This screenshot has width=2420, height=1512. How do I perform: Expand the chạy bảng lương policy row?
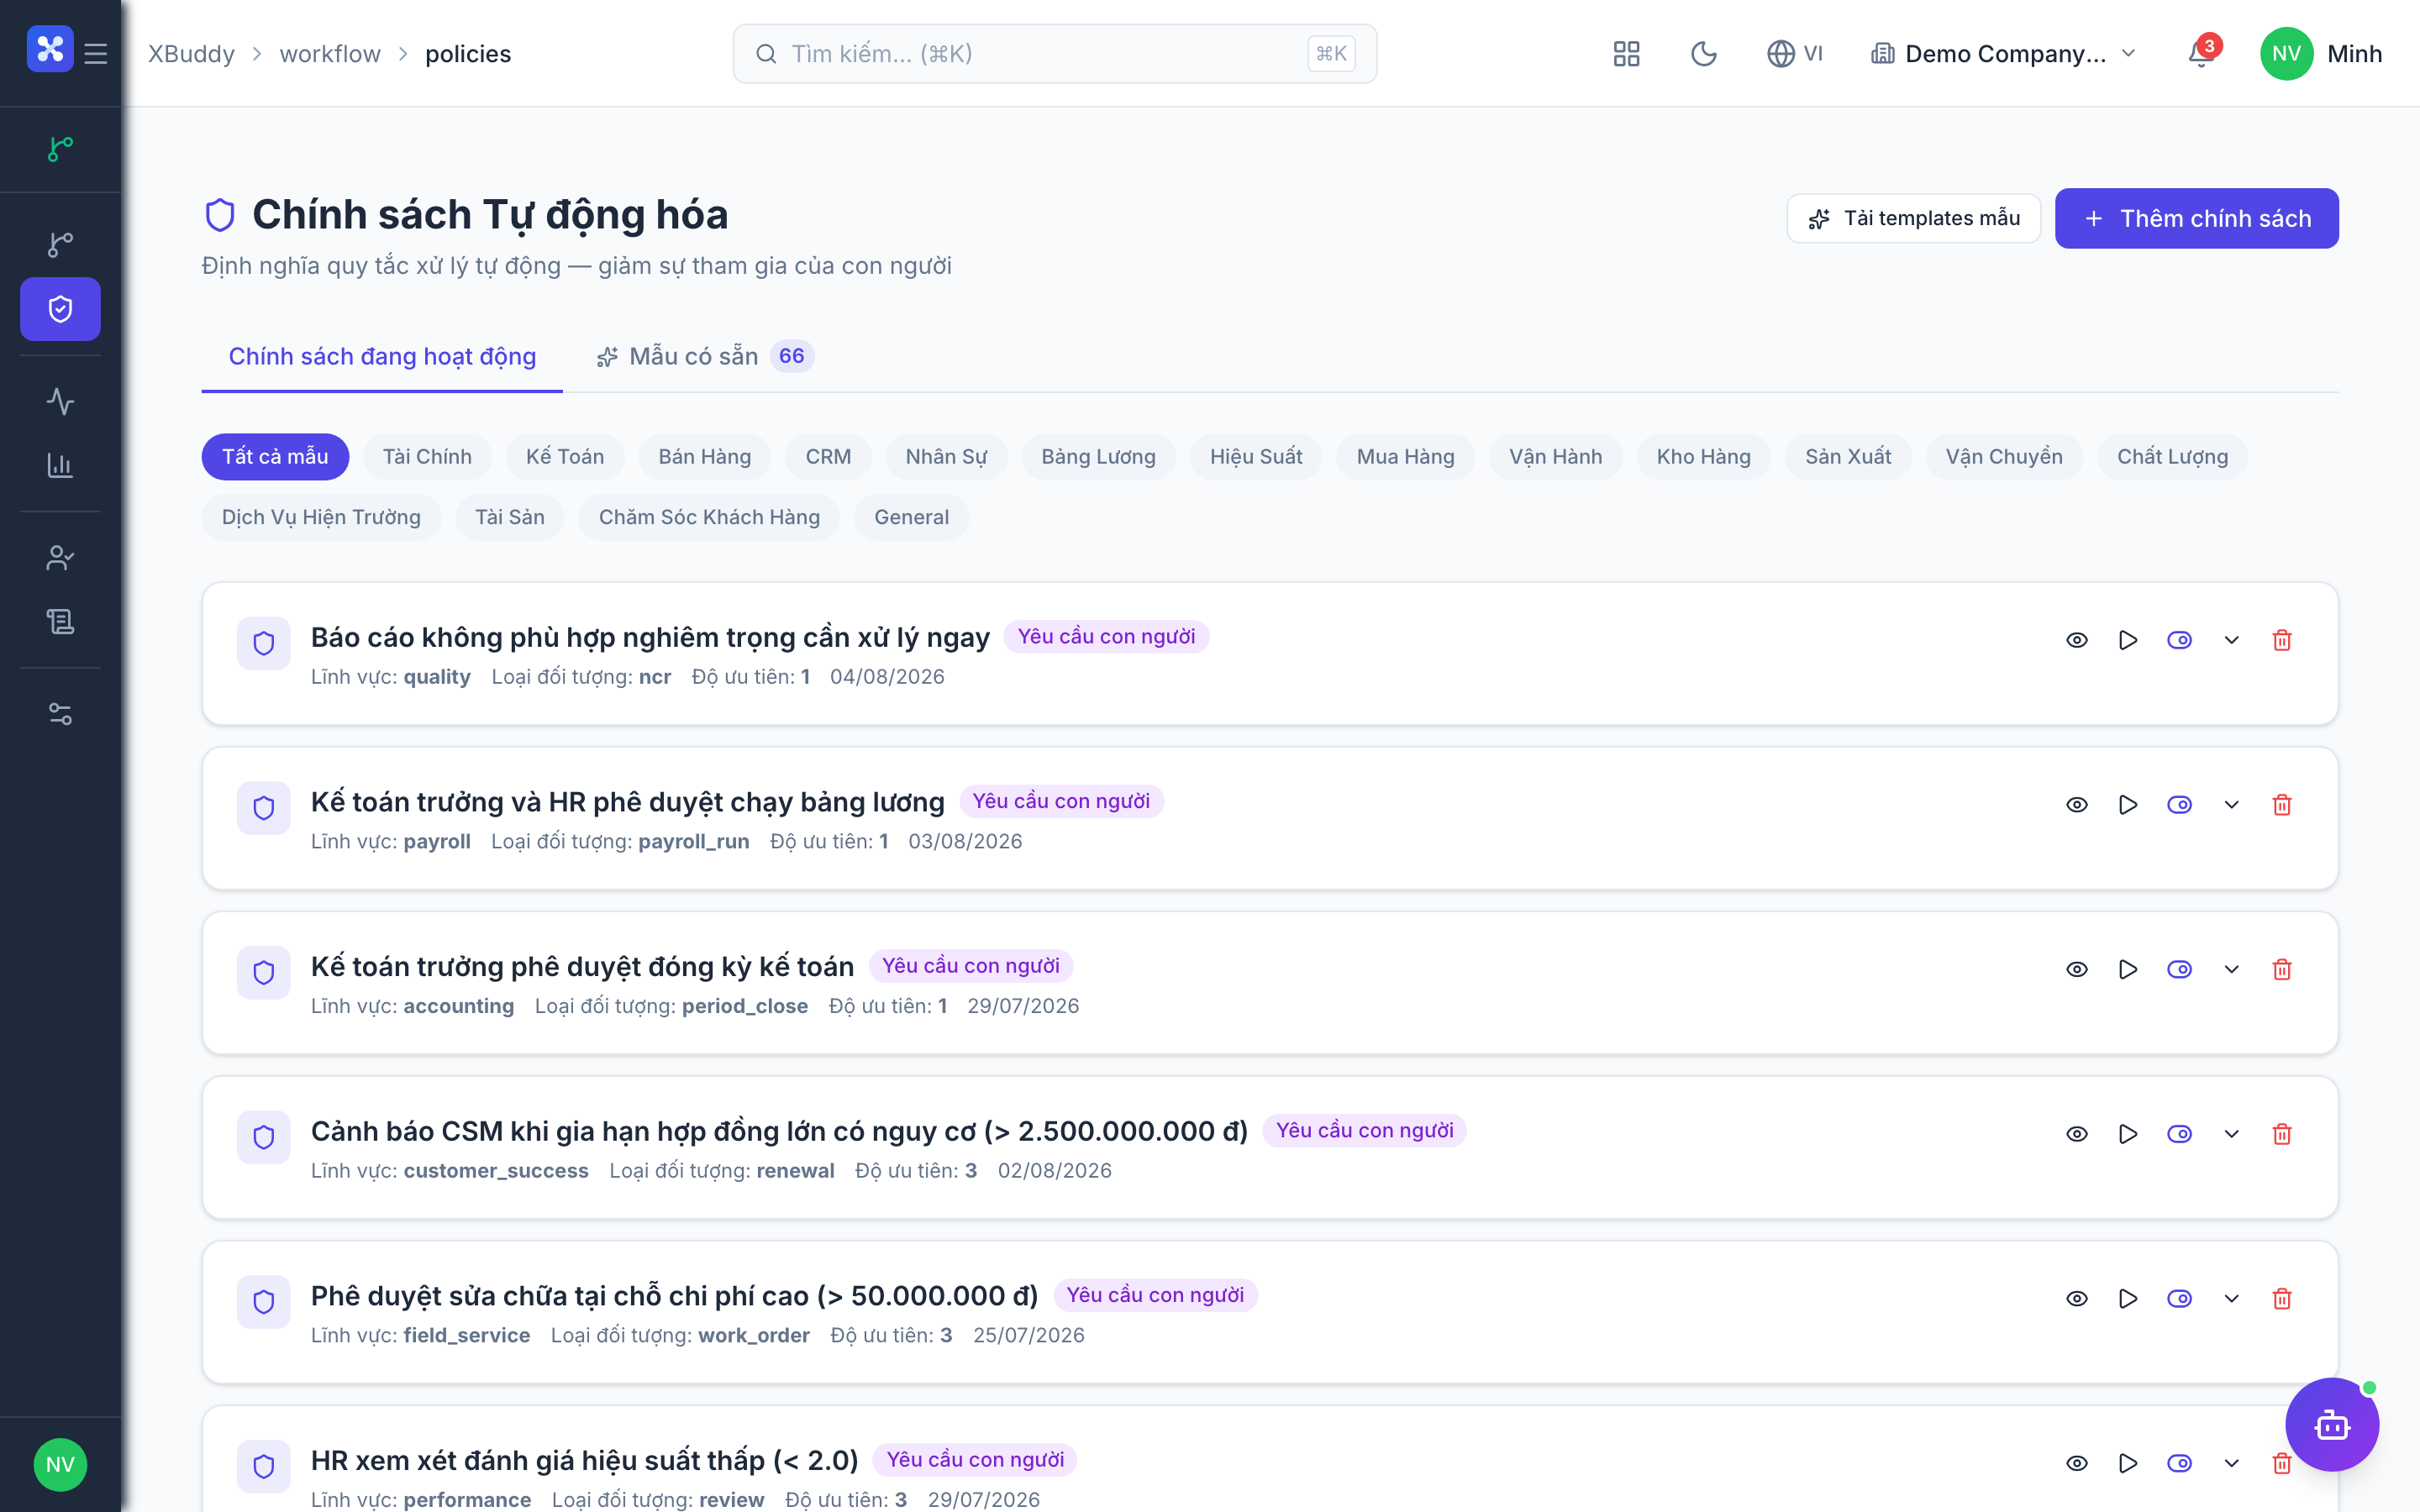coord(2231,805)
